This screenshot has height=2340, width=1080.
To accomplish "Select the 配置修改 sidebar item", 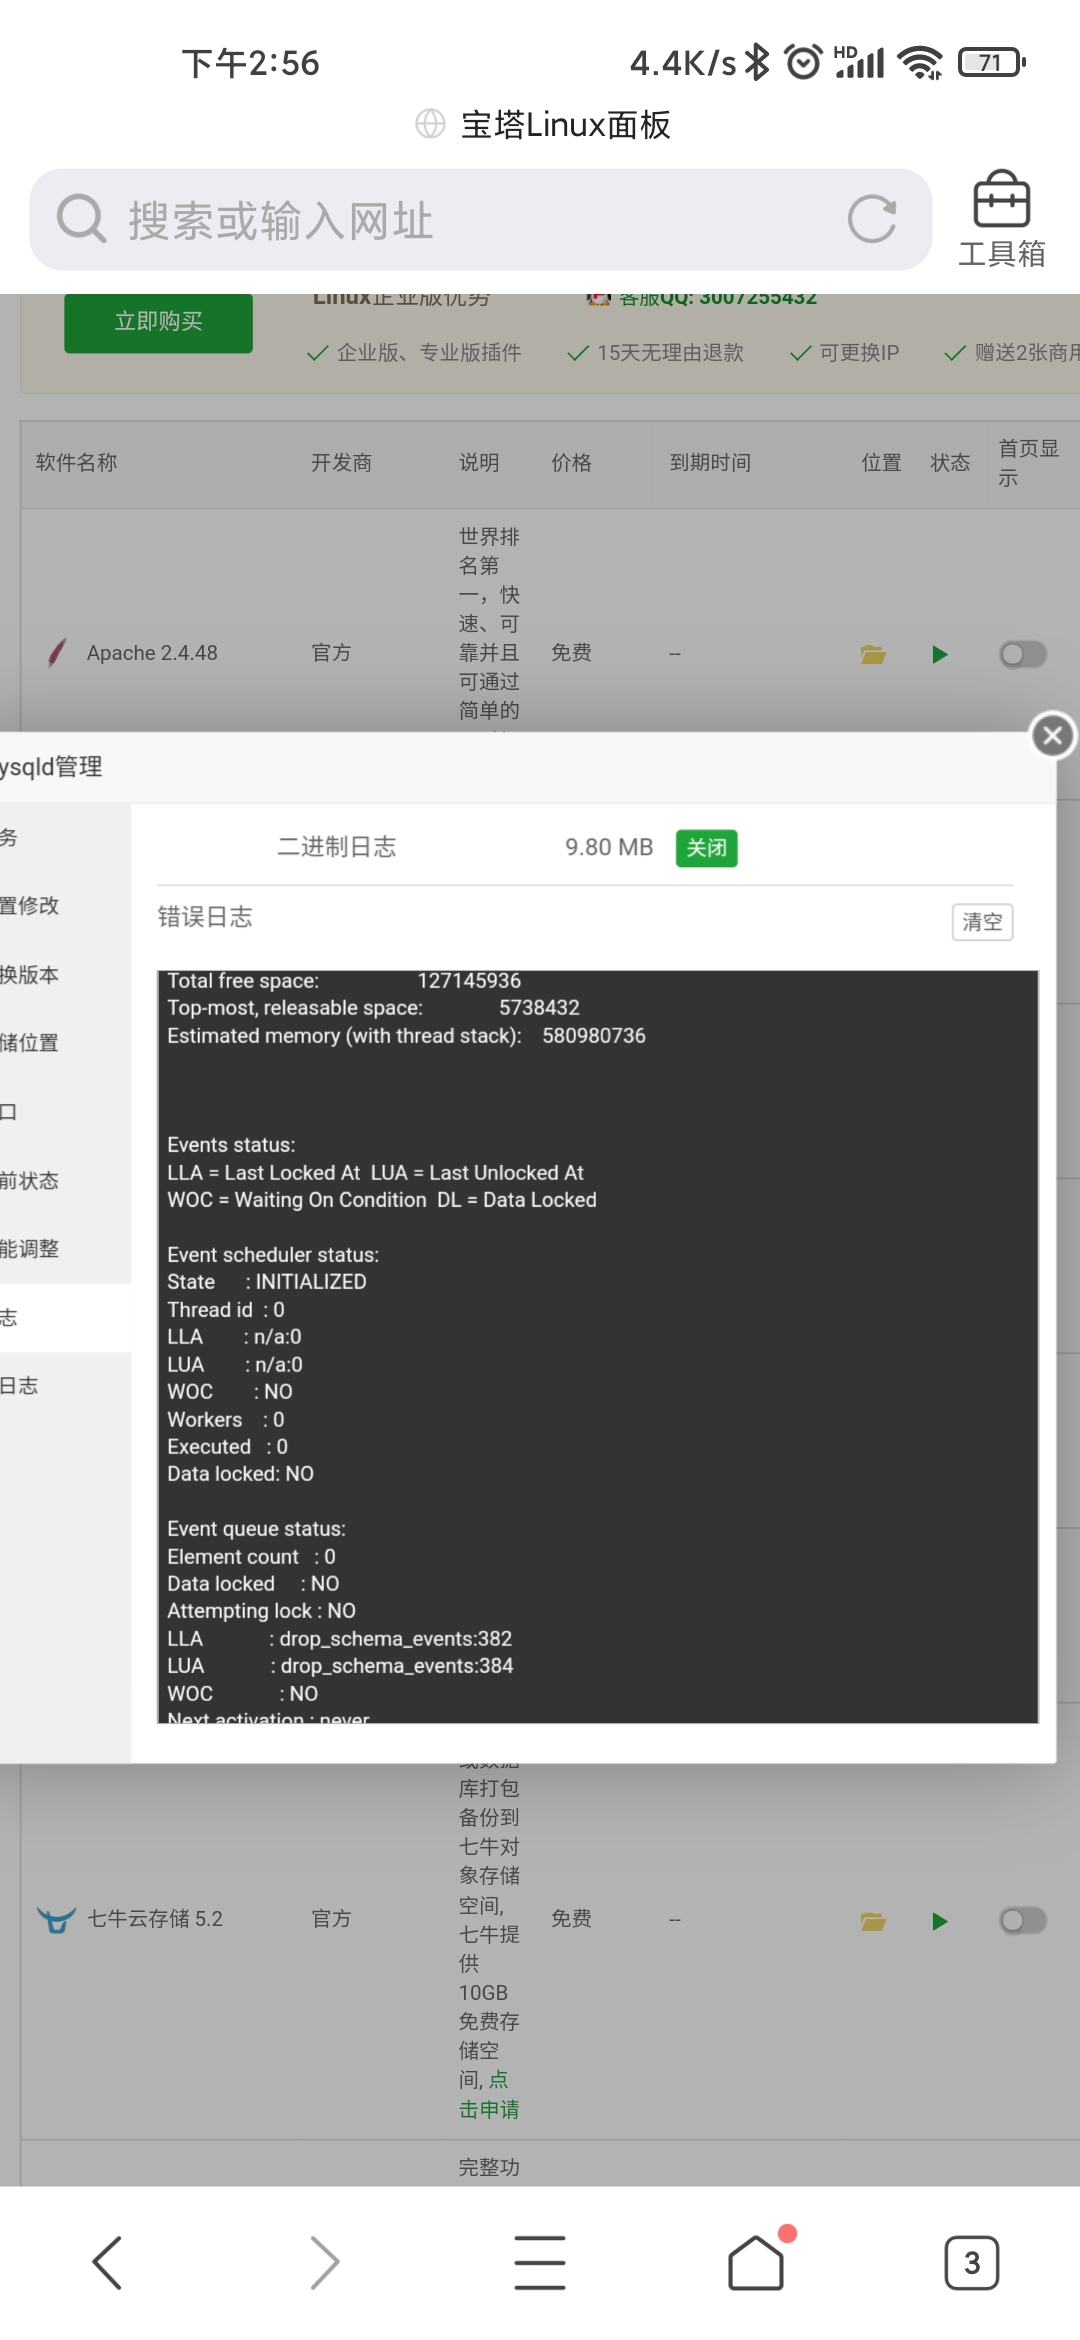I will [65, 906].
